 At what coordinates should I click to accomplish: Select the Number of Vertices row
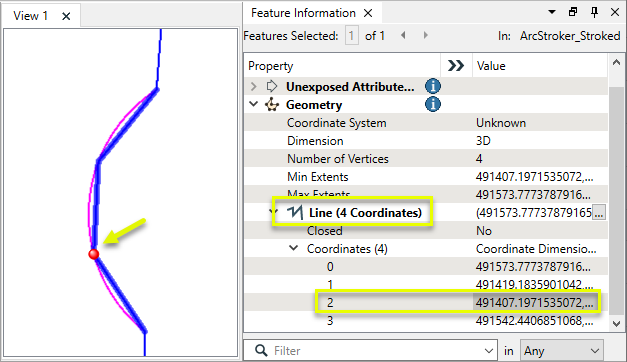click(426, 159)
